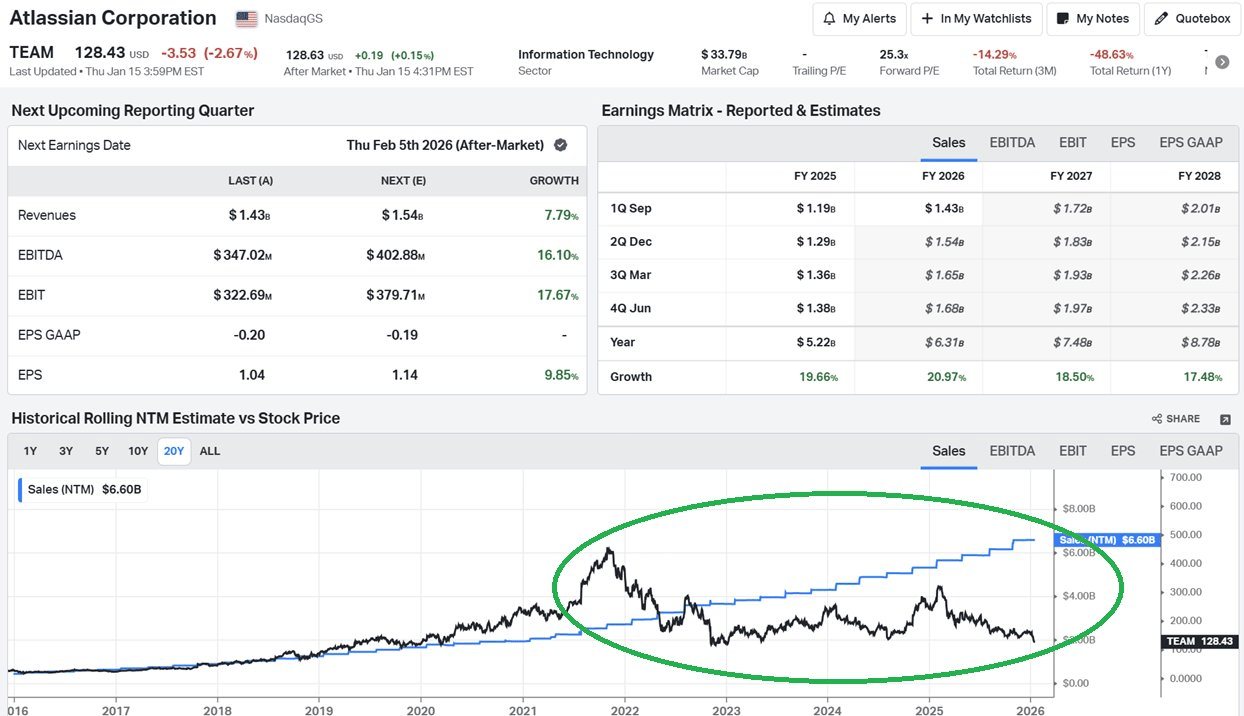Select the ALL chart range
Image resolution: width=1244 pixels, height=716 pixels.
pos(210,451)
